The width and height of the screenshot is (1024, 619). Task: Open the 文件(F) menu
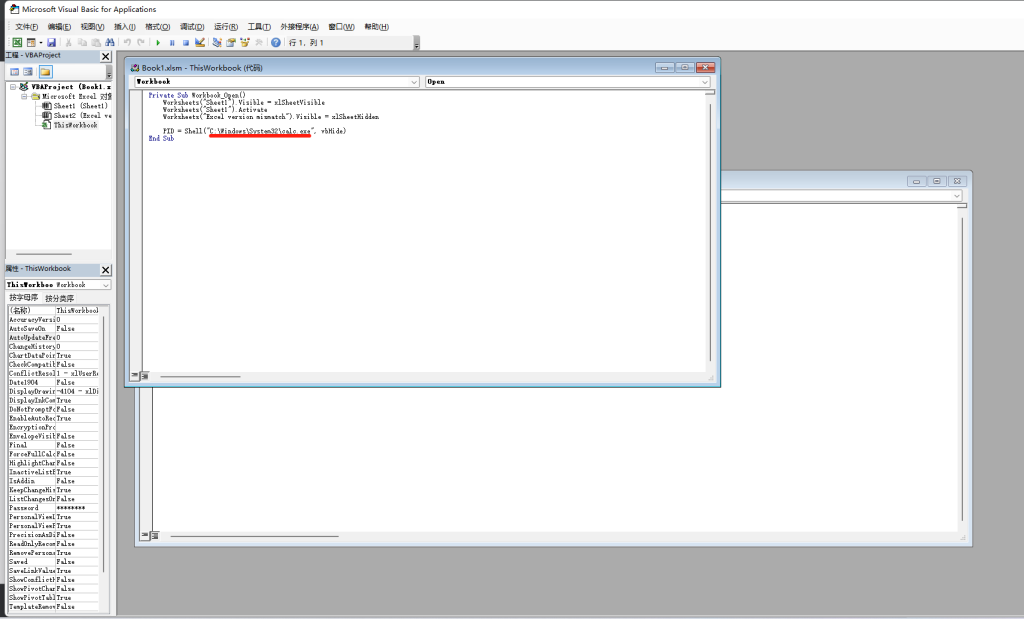click(27, 27)
